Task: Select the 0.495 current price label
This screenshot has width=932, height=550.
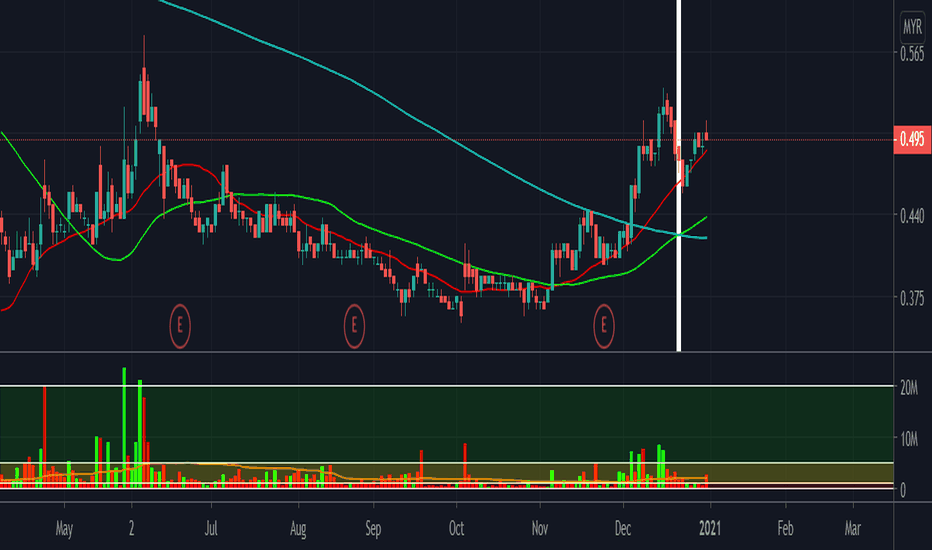Action: 912,140
